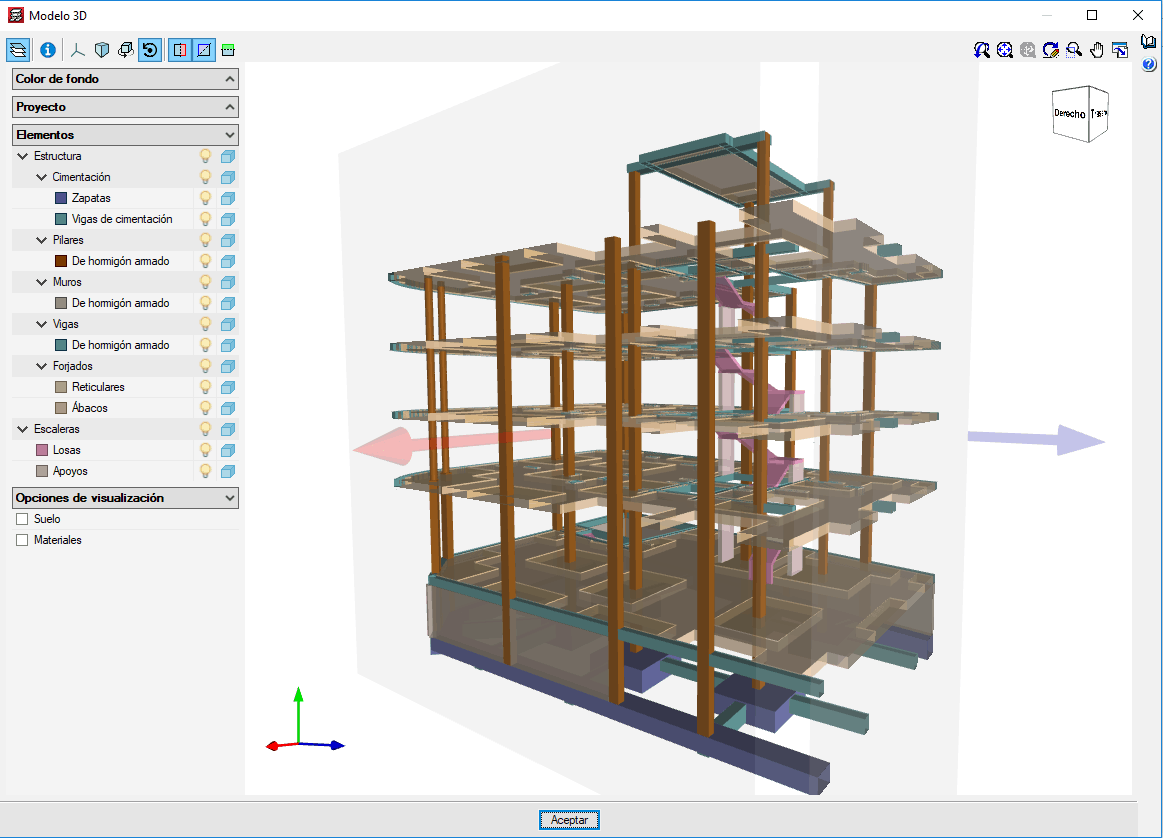Viewport: 1163px width, 838px height.
Task: Click the blue section plane arrow handle
Action: (1079, 441)
